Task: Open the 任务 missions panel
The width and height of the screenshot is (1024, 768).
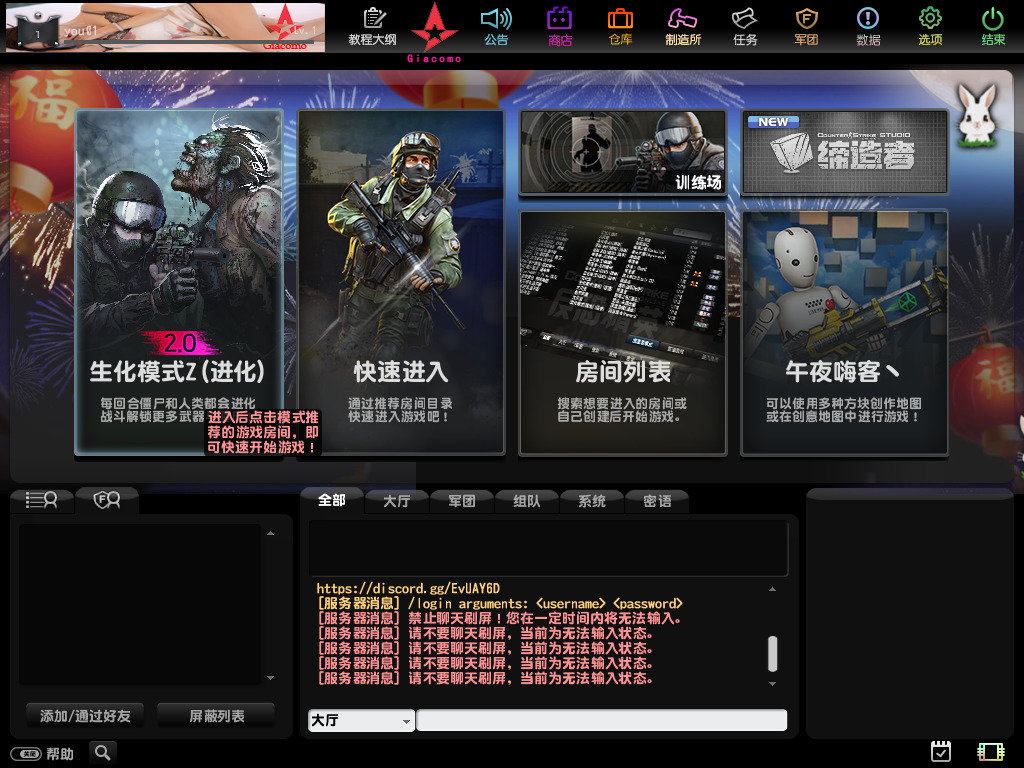Action: coord(744,25)
